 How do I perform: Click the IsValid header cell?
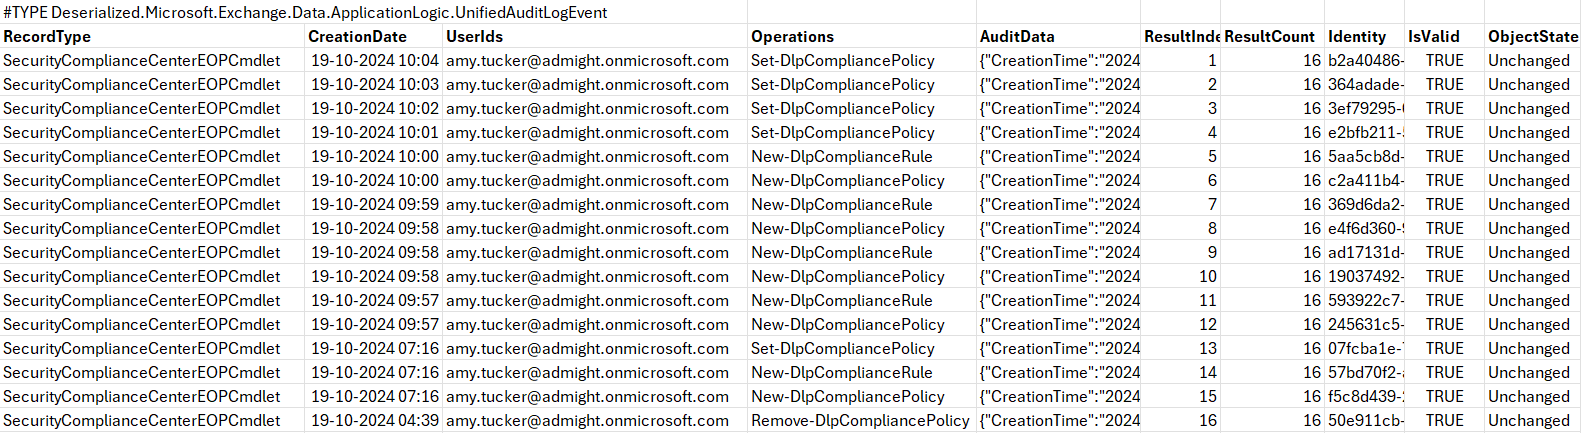point(1445,37)
